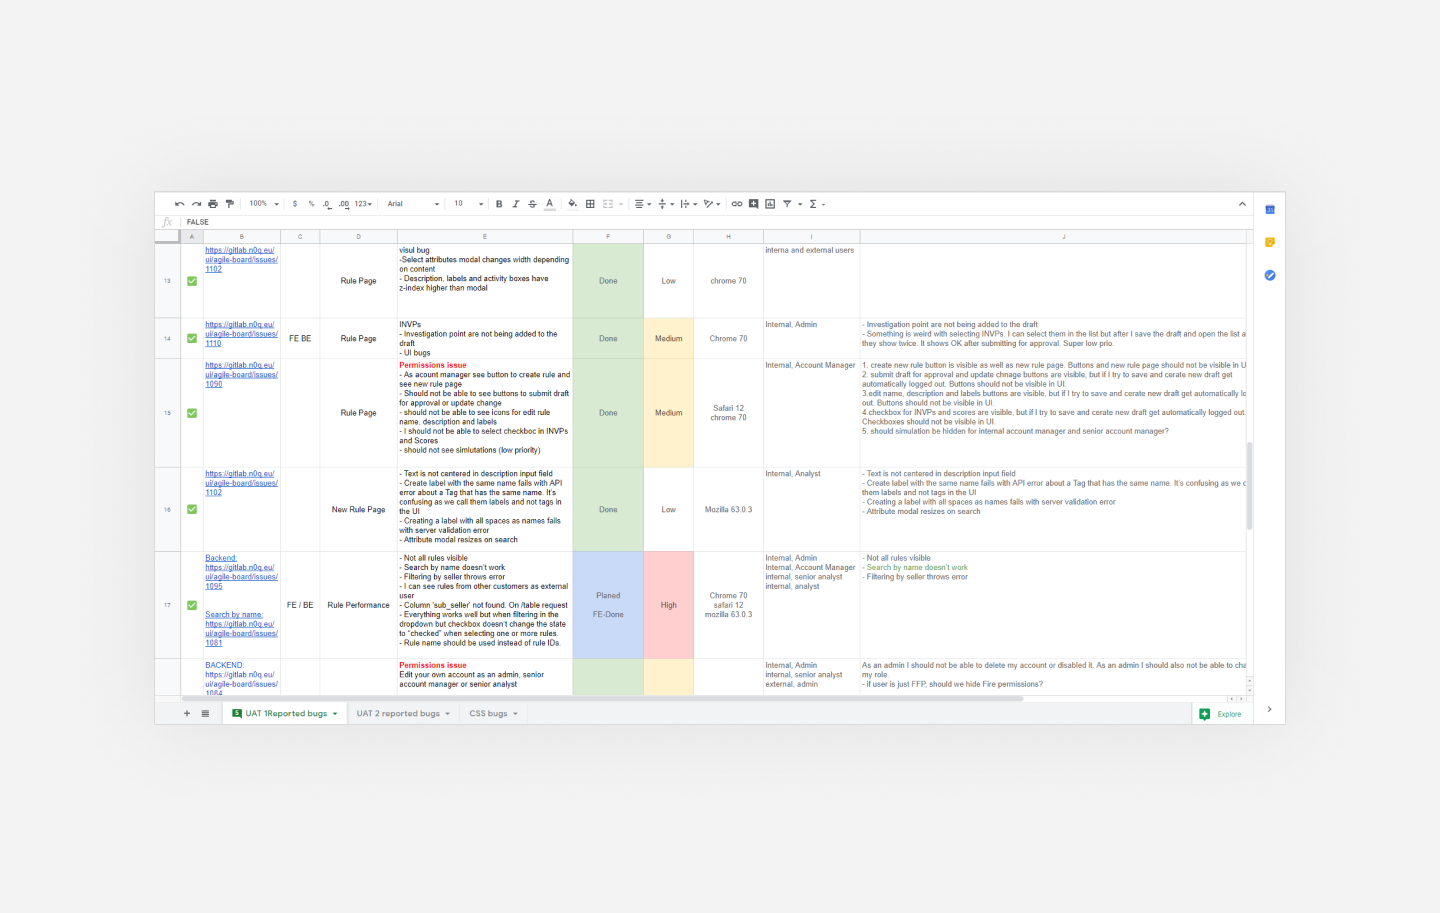The width and height of the screenshot is (1440, 913).
Task: Insert a link using the link icon
Action: pyautogui.click(x=737, y=204)
